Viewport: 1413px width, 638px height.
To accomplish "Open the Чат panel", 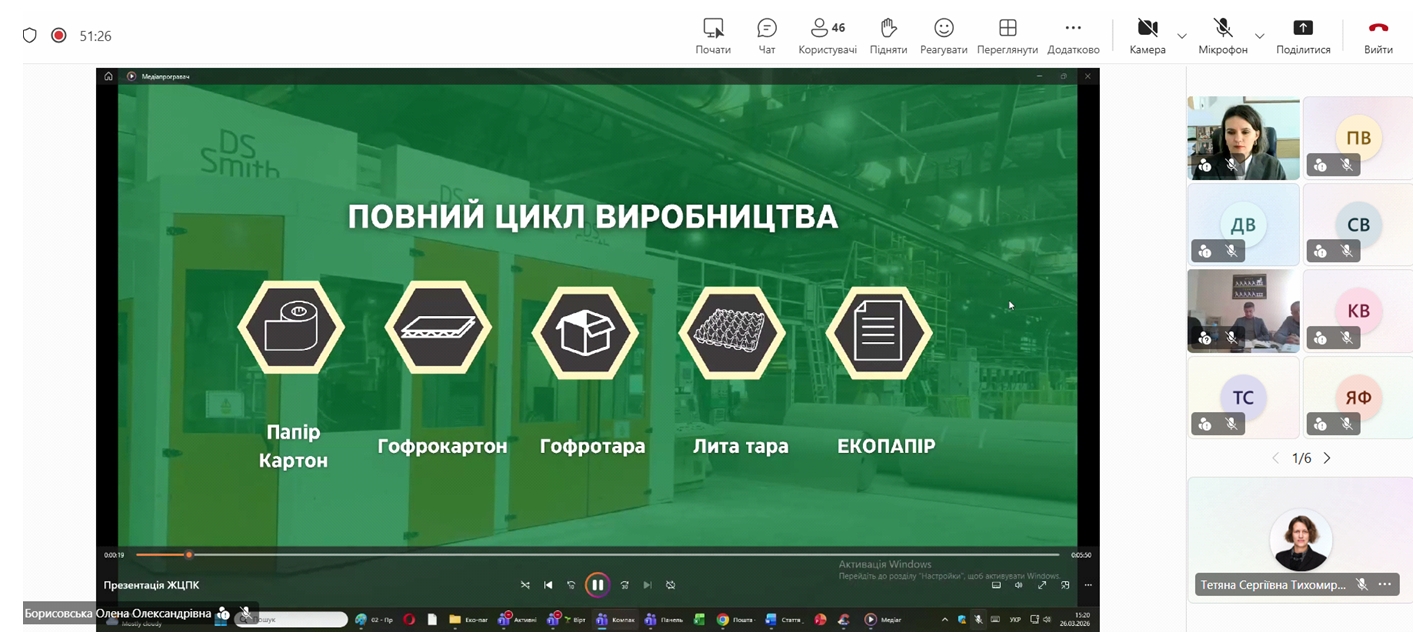I will [x=767, y=28].
